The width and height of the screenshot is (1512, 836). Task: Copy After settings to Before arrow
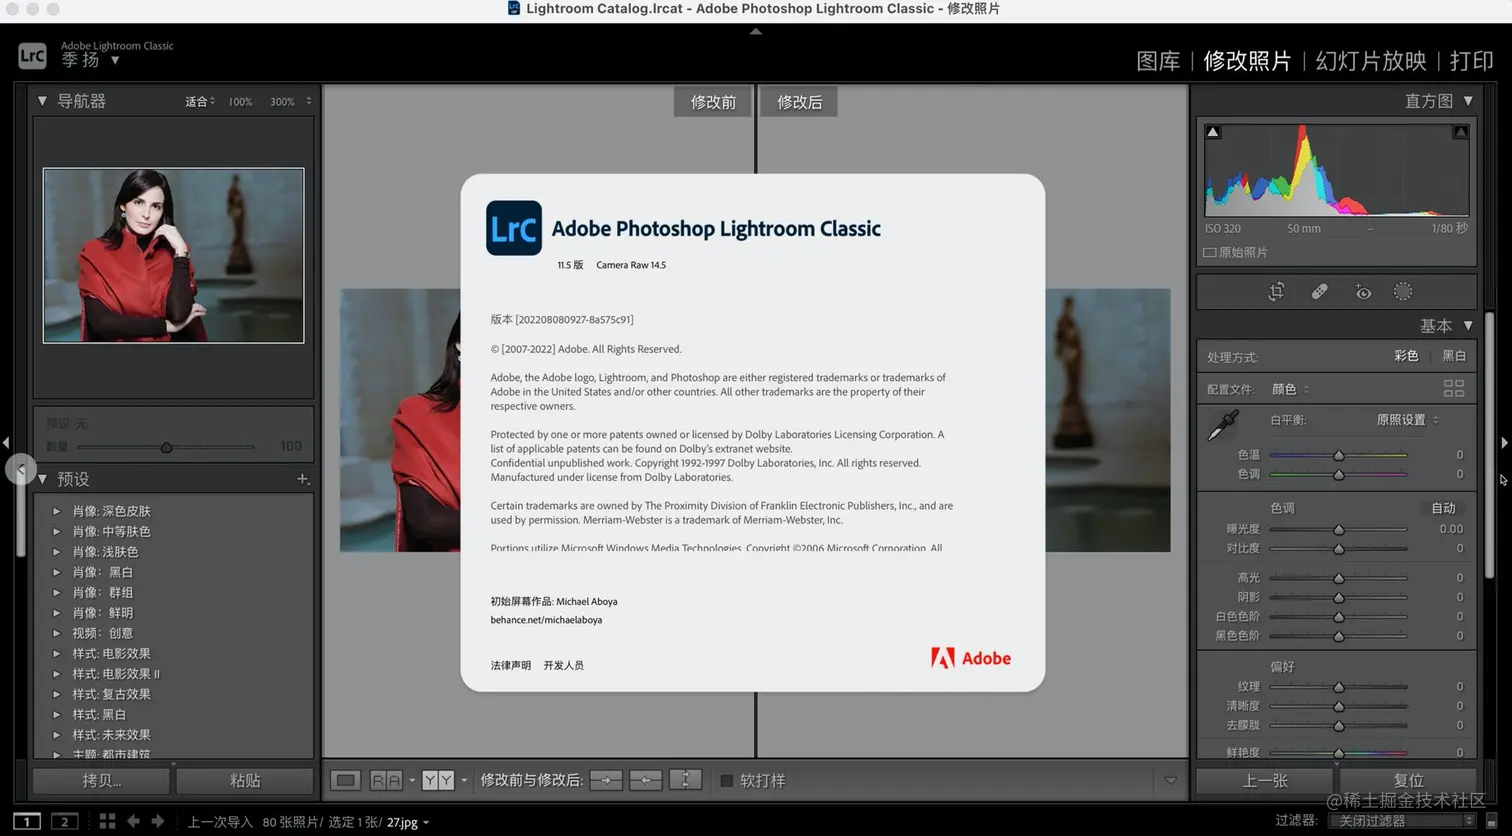coord(645,780)
